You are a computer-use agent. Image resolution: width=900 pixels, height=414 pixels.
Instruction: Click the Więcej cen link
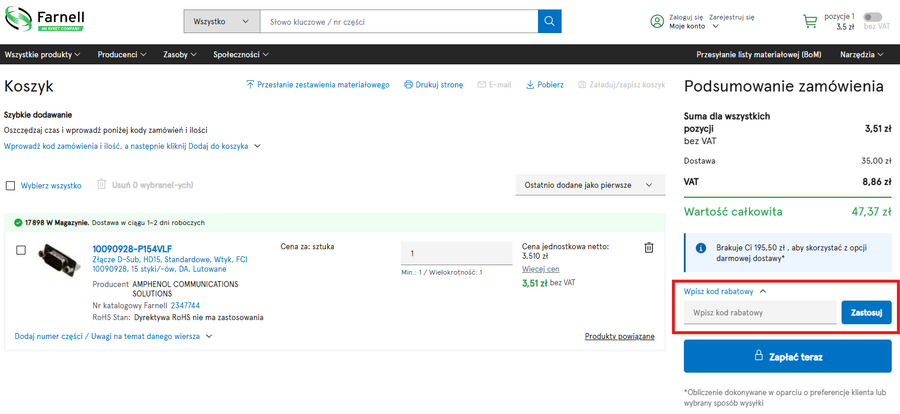tap(540, 269)
